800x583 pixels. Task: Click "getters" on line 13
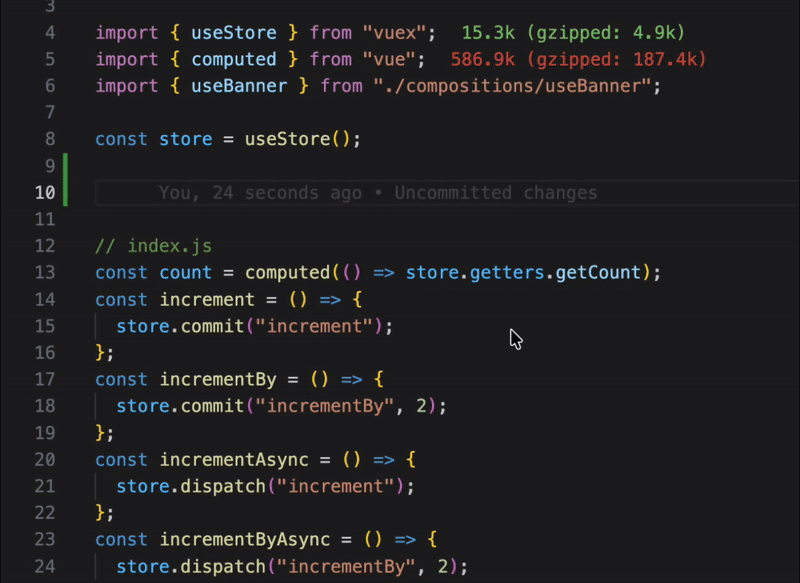507,273
